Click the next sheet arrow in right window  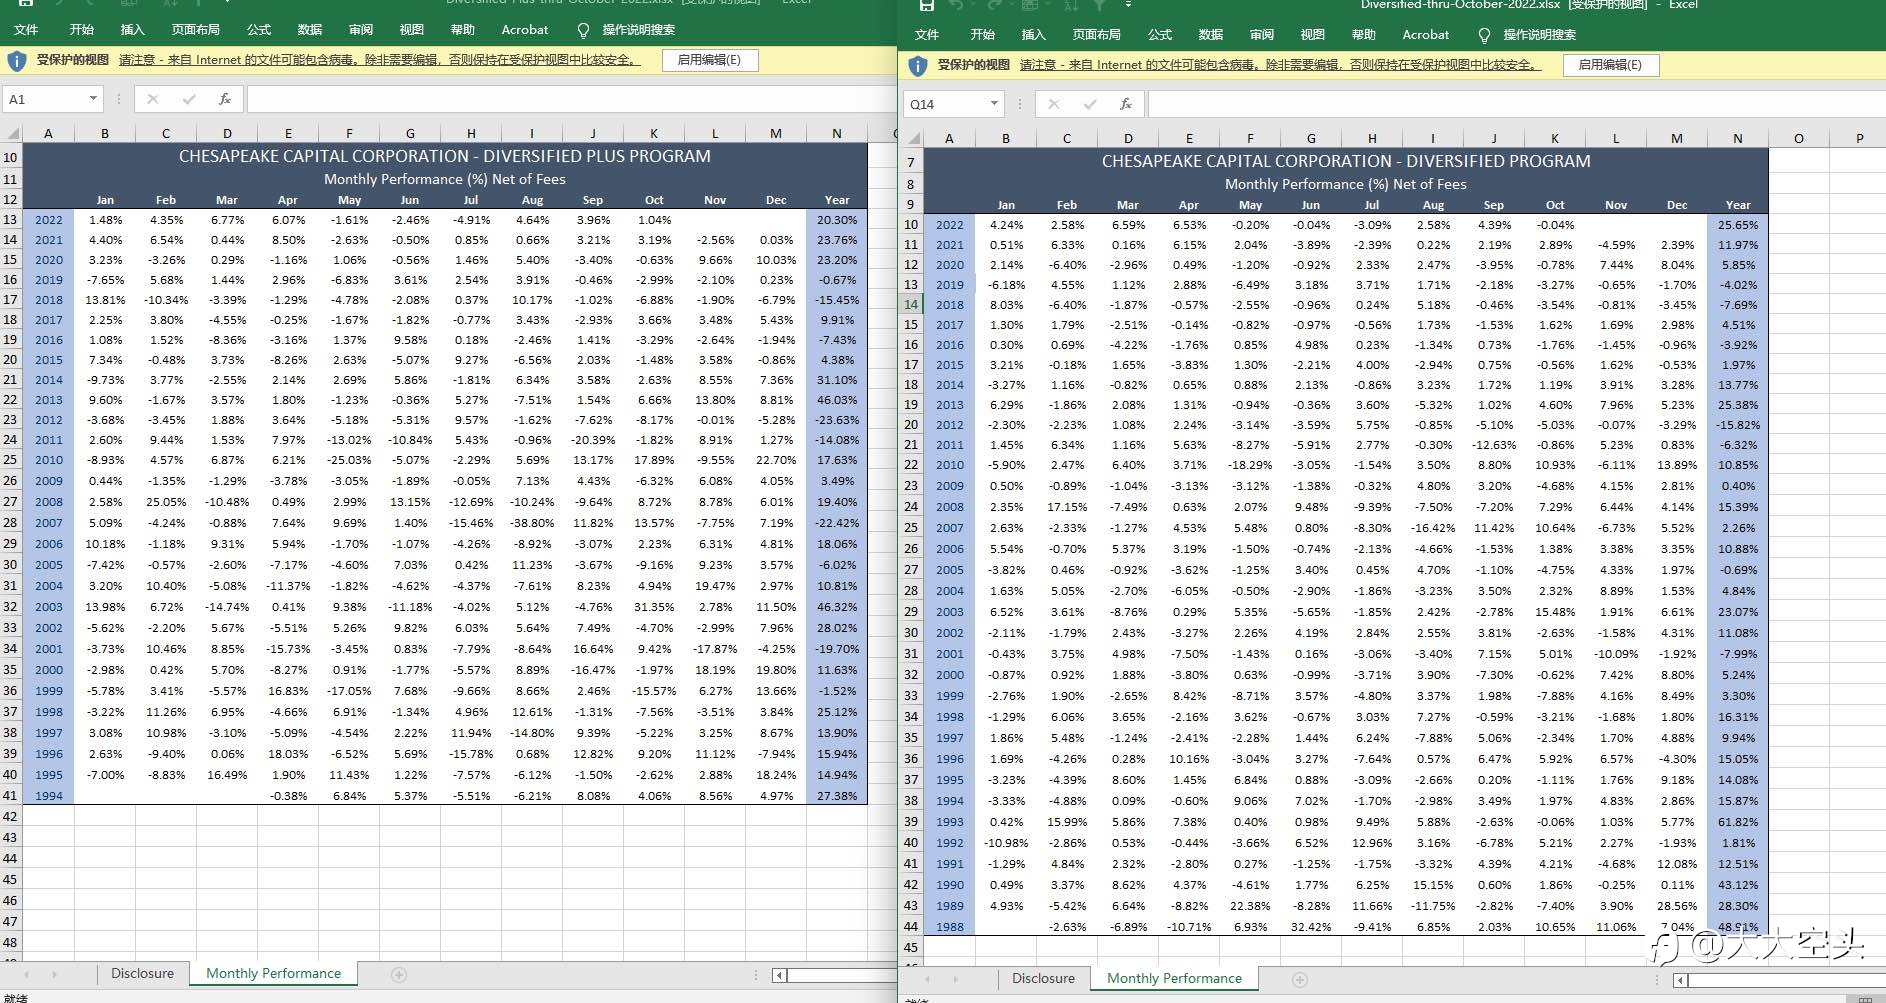(955, 979)
